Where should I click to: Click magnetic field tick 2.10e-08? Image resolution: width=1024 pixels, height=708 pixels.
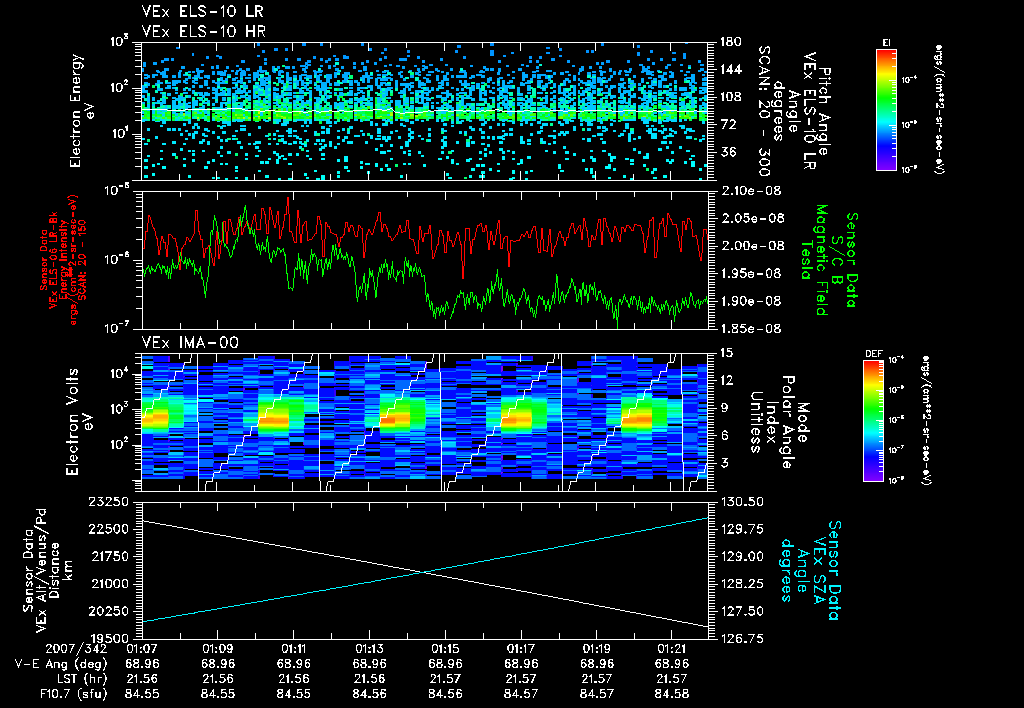750,191
